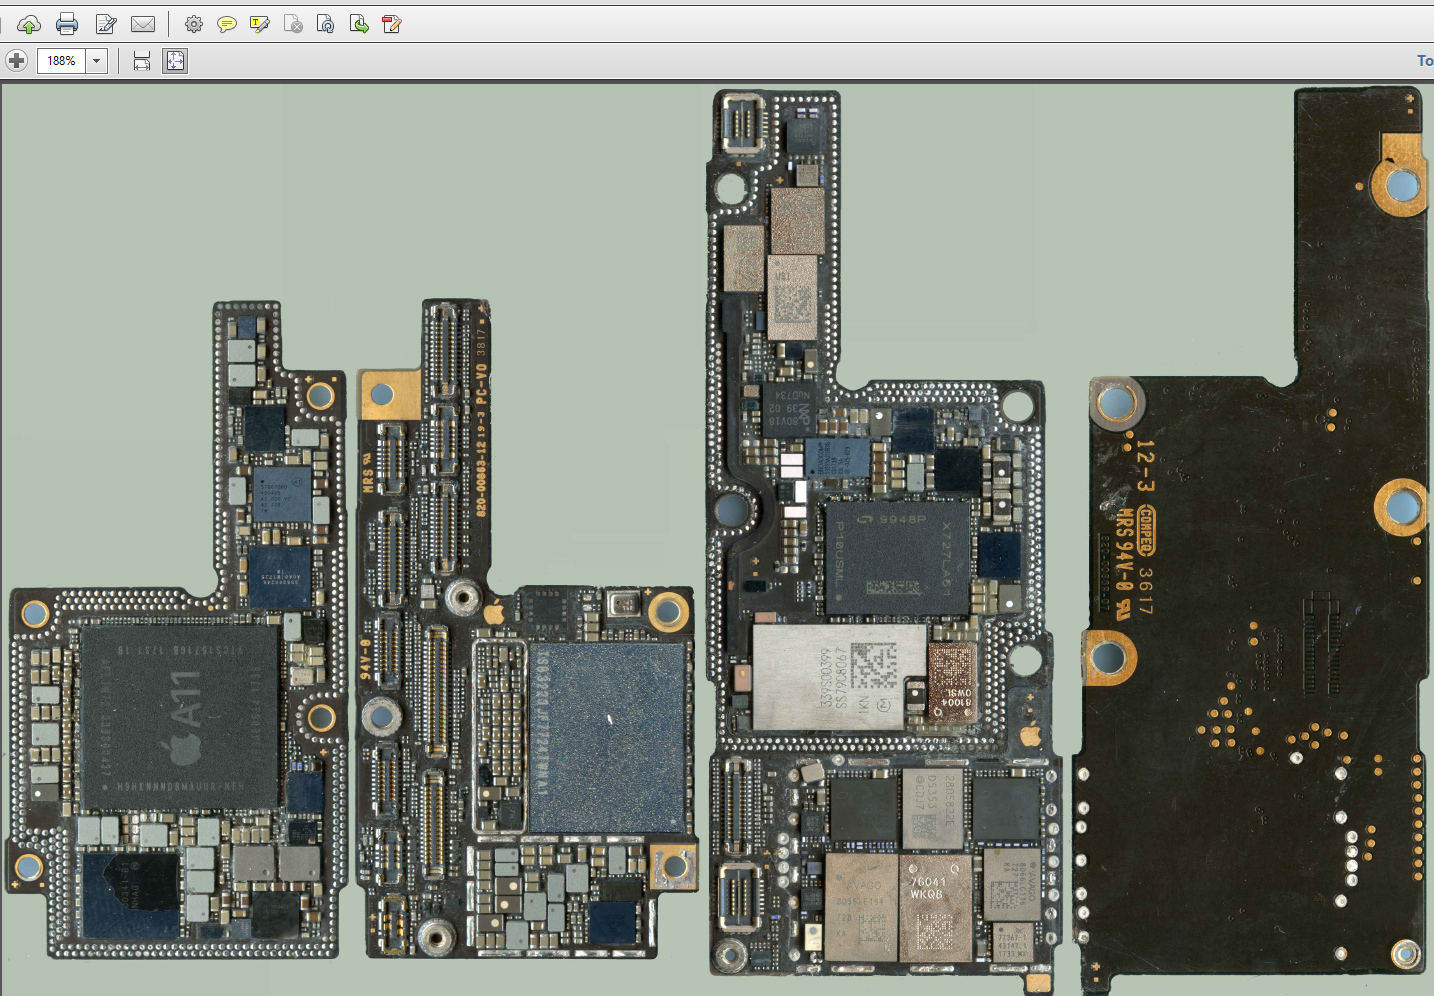
Task: Toggle fit width scrolling mode
Action: click(x=142, y=61)
